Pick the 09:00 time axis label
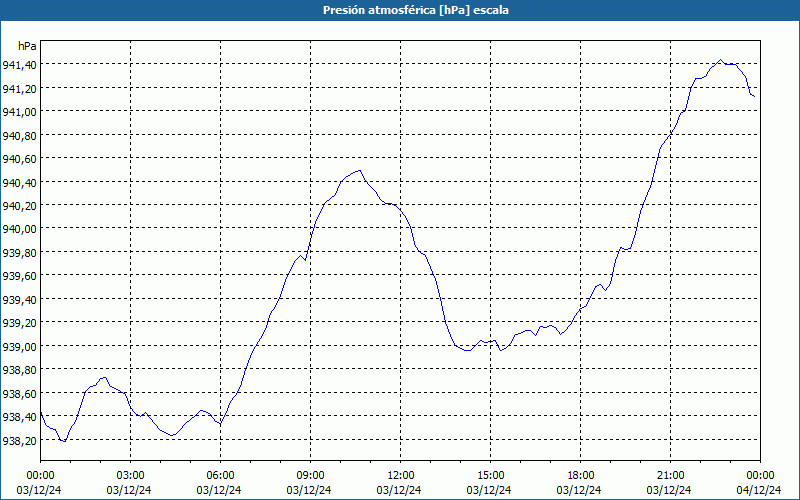 [x=310, y=476]
